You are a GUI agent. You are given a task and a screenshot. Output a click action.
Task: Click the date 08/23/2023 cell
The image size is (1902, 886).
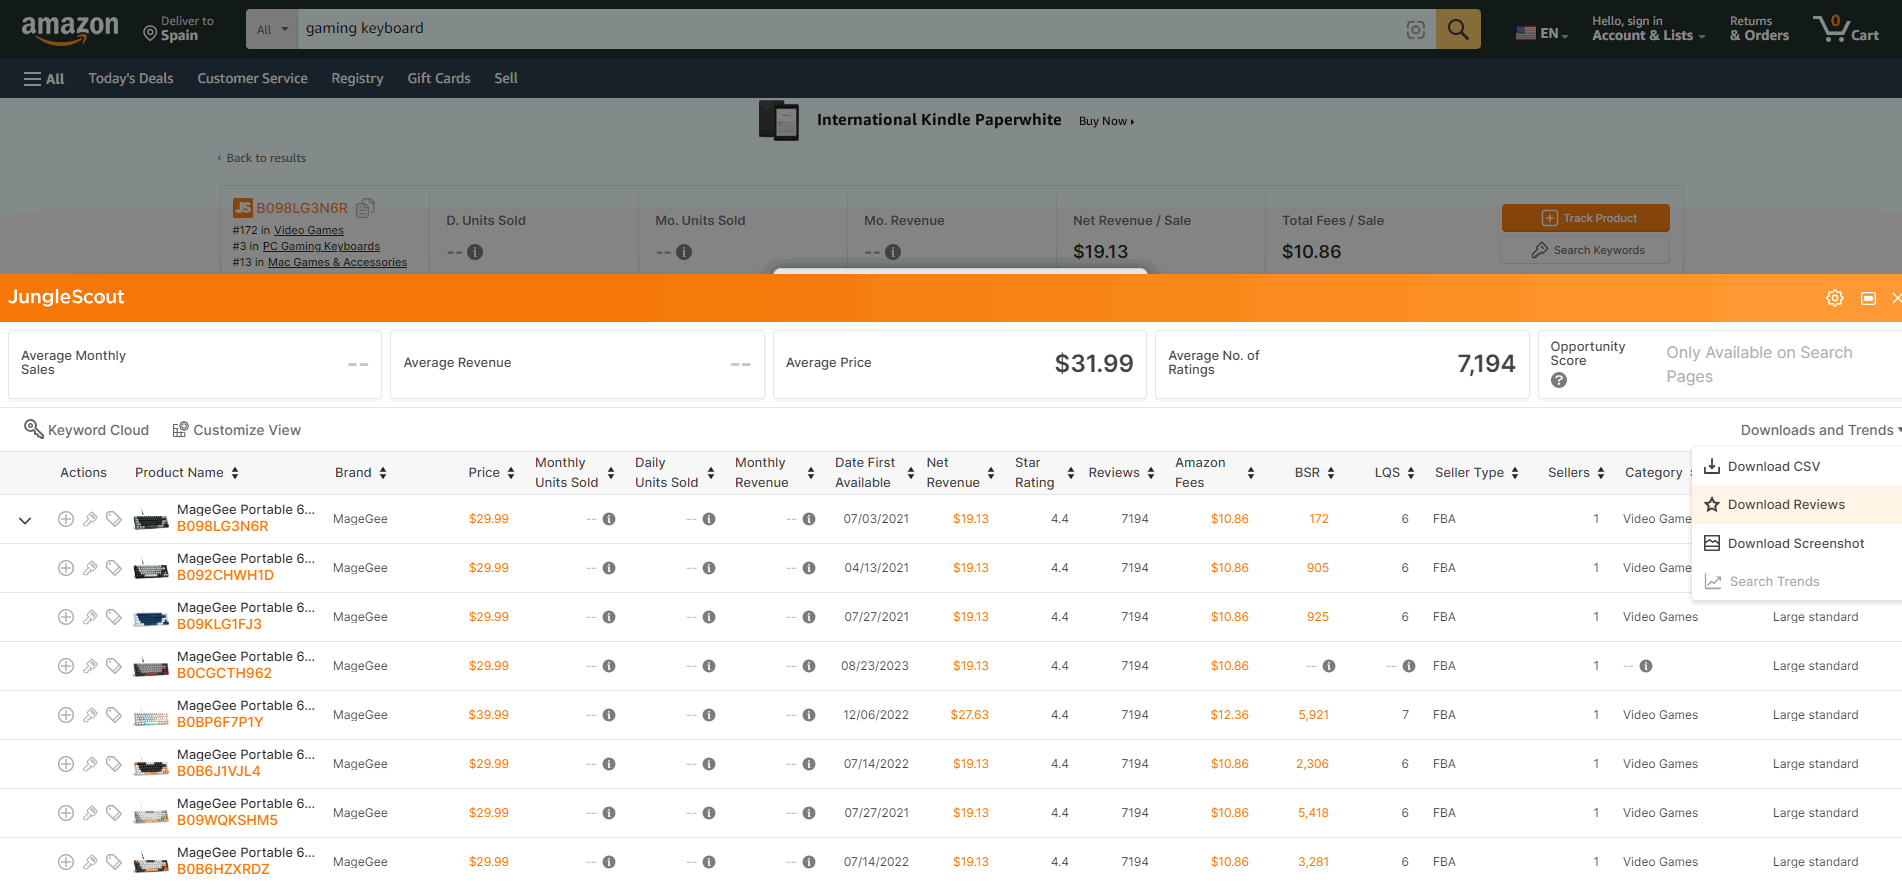click(875, 666)
